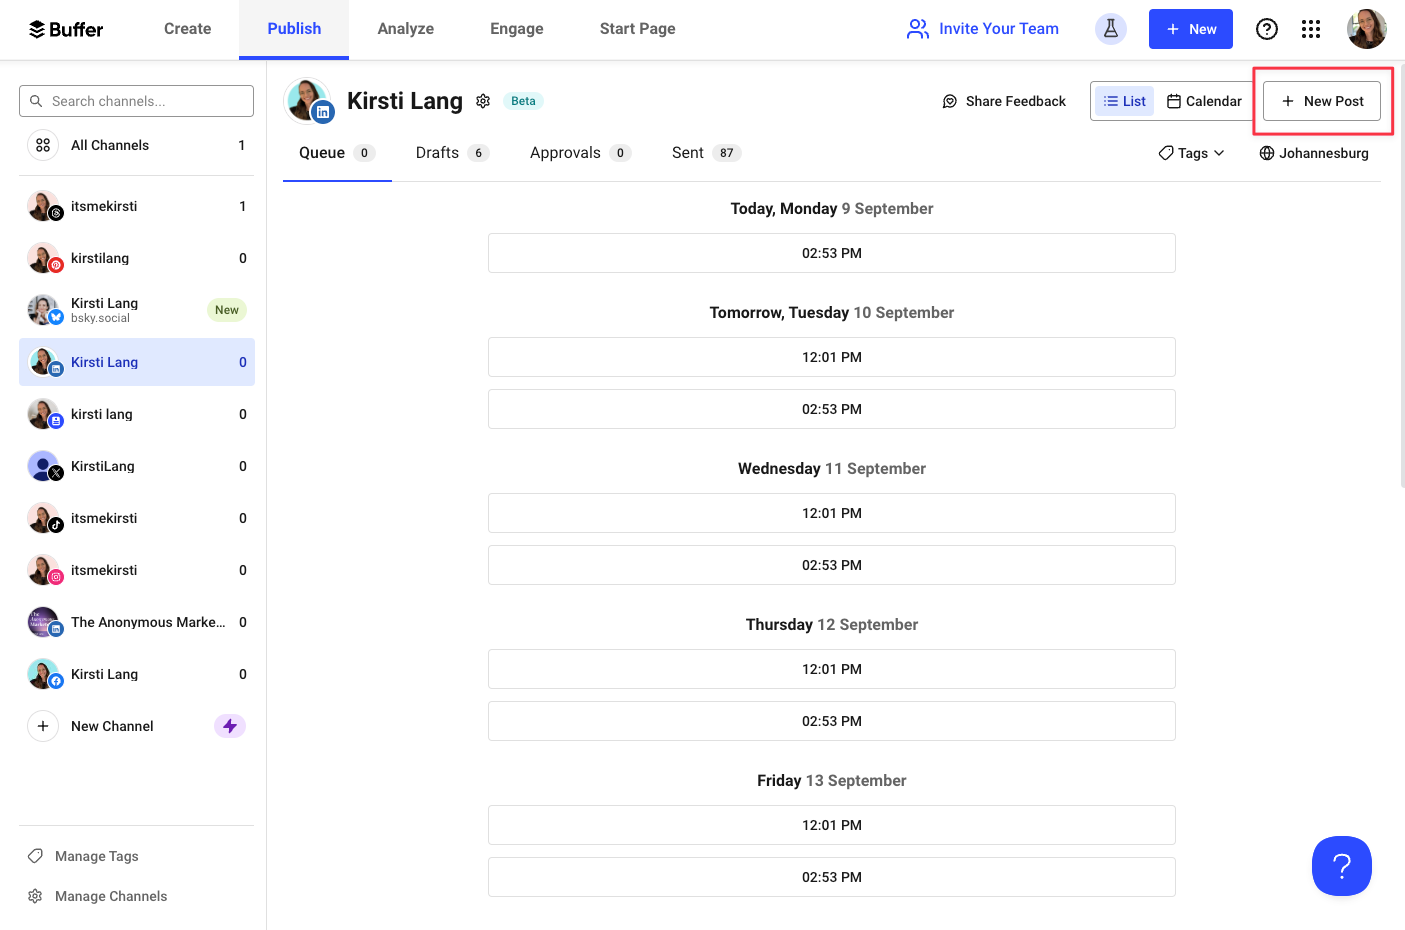This screenshot has height=930, width=1405.
Task: Switch to List view
Action: pyautogui.click(x=1125, y=101)
